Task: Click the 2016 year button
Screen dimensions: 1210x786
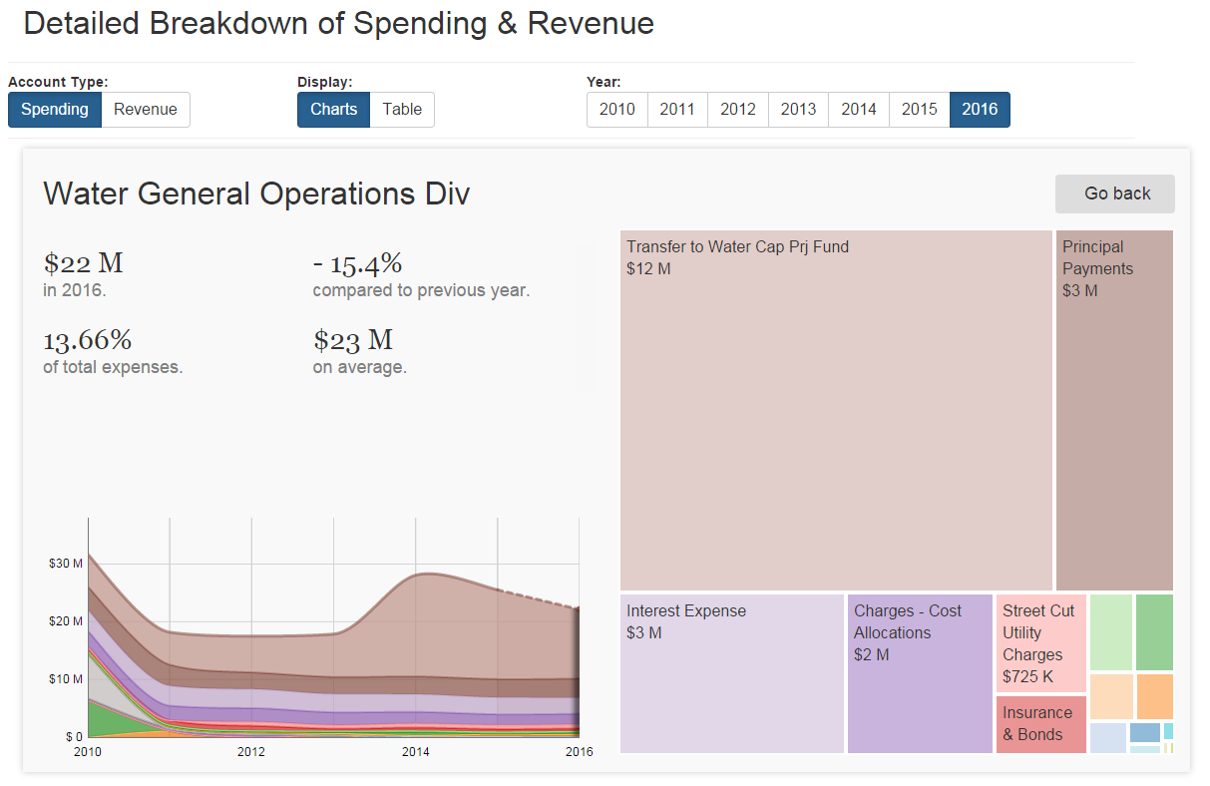Action: pyautogui.click(x=979, y=110)
